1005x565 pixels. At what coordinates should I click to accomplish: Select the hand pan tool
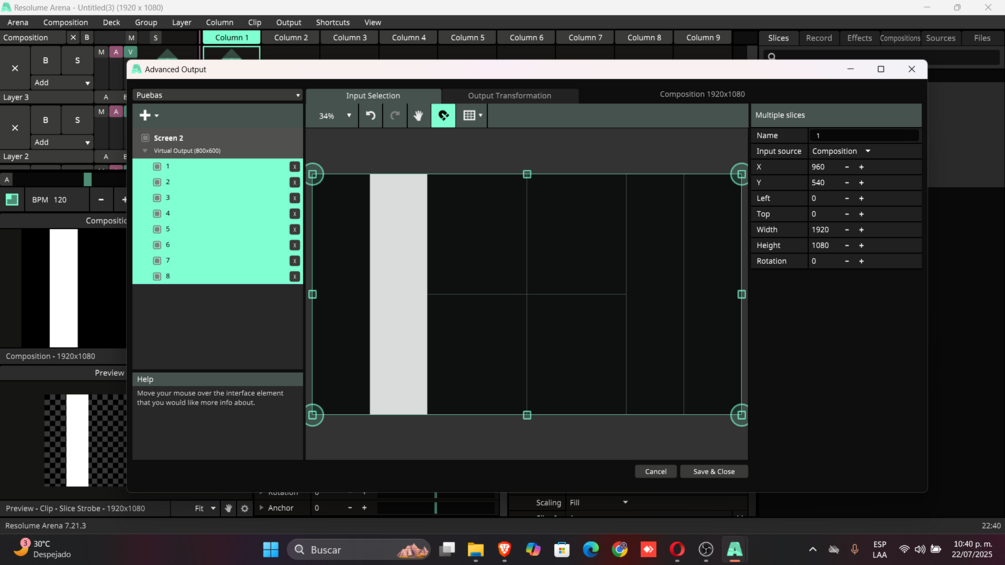point(419,115)
